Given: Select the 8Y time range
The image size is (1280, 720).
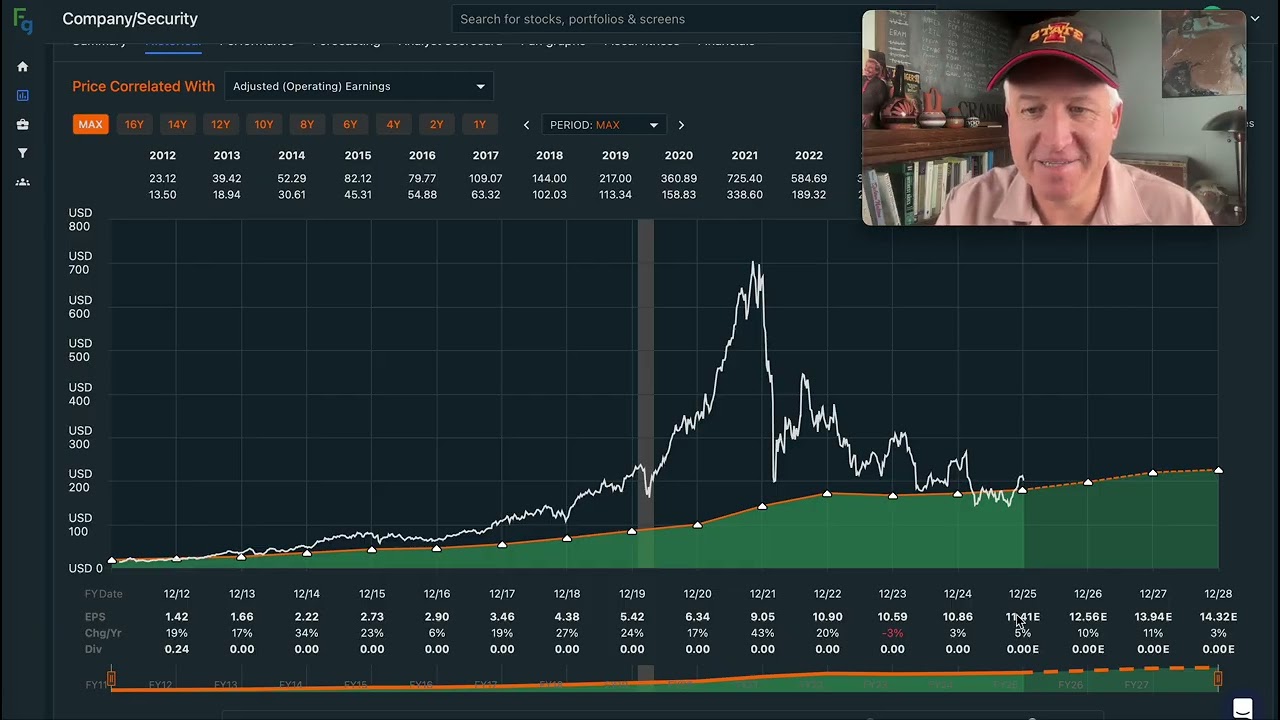Looking at the screenshot, I should click(307, 125).
